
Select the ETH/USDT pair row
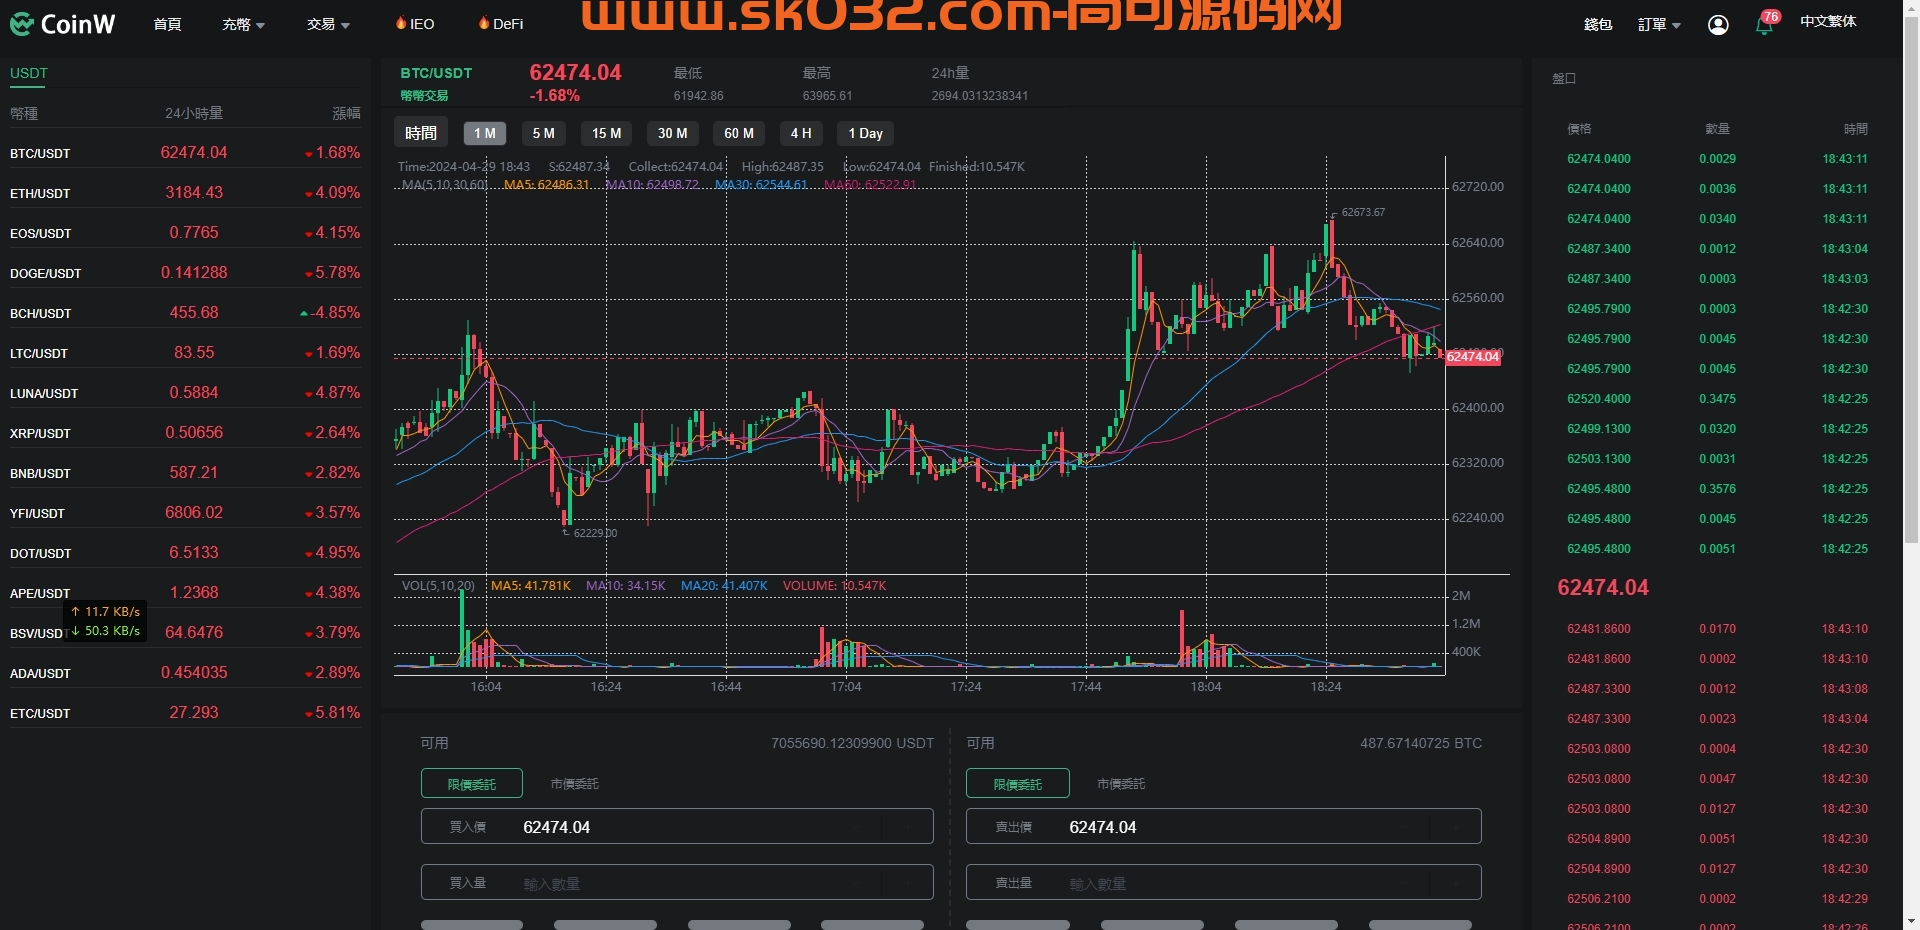pos(185,193)
